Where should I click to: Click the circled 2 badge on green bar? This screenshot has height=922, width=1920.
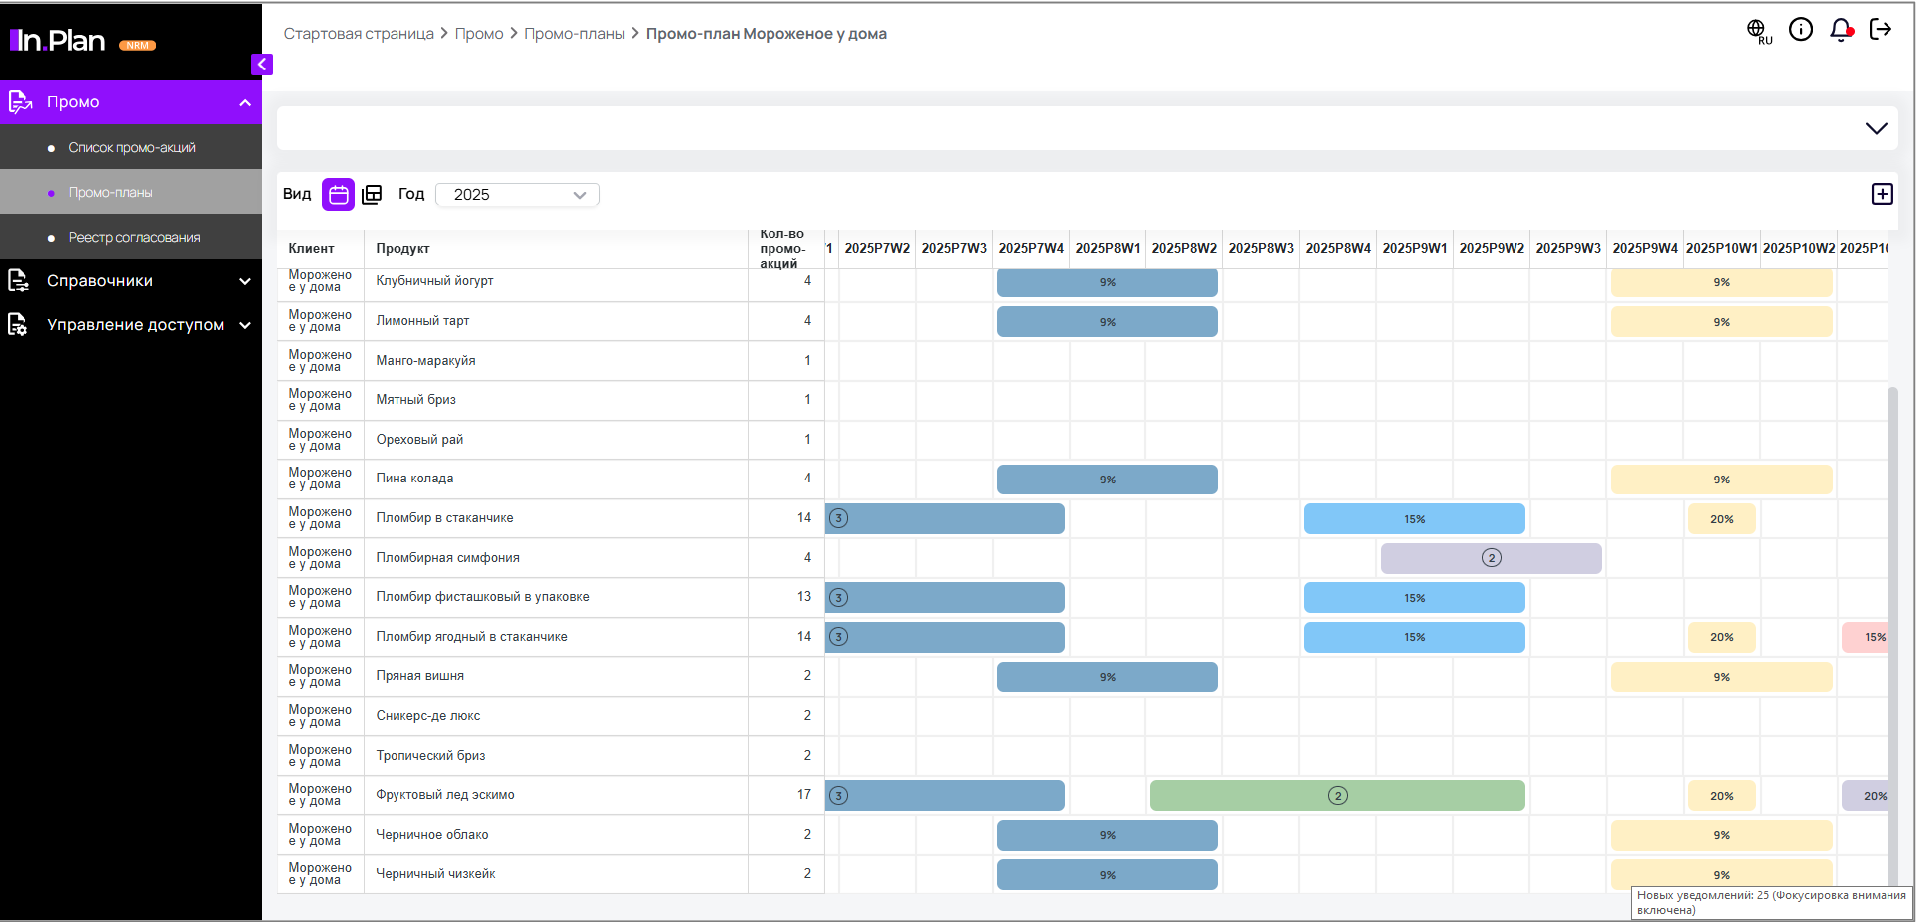click(x=1337, y=796)
